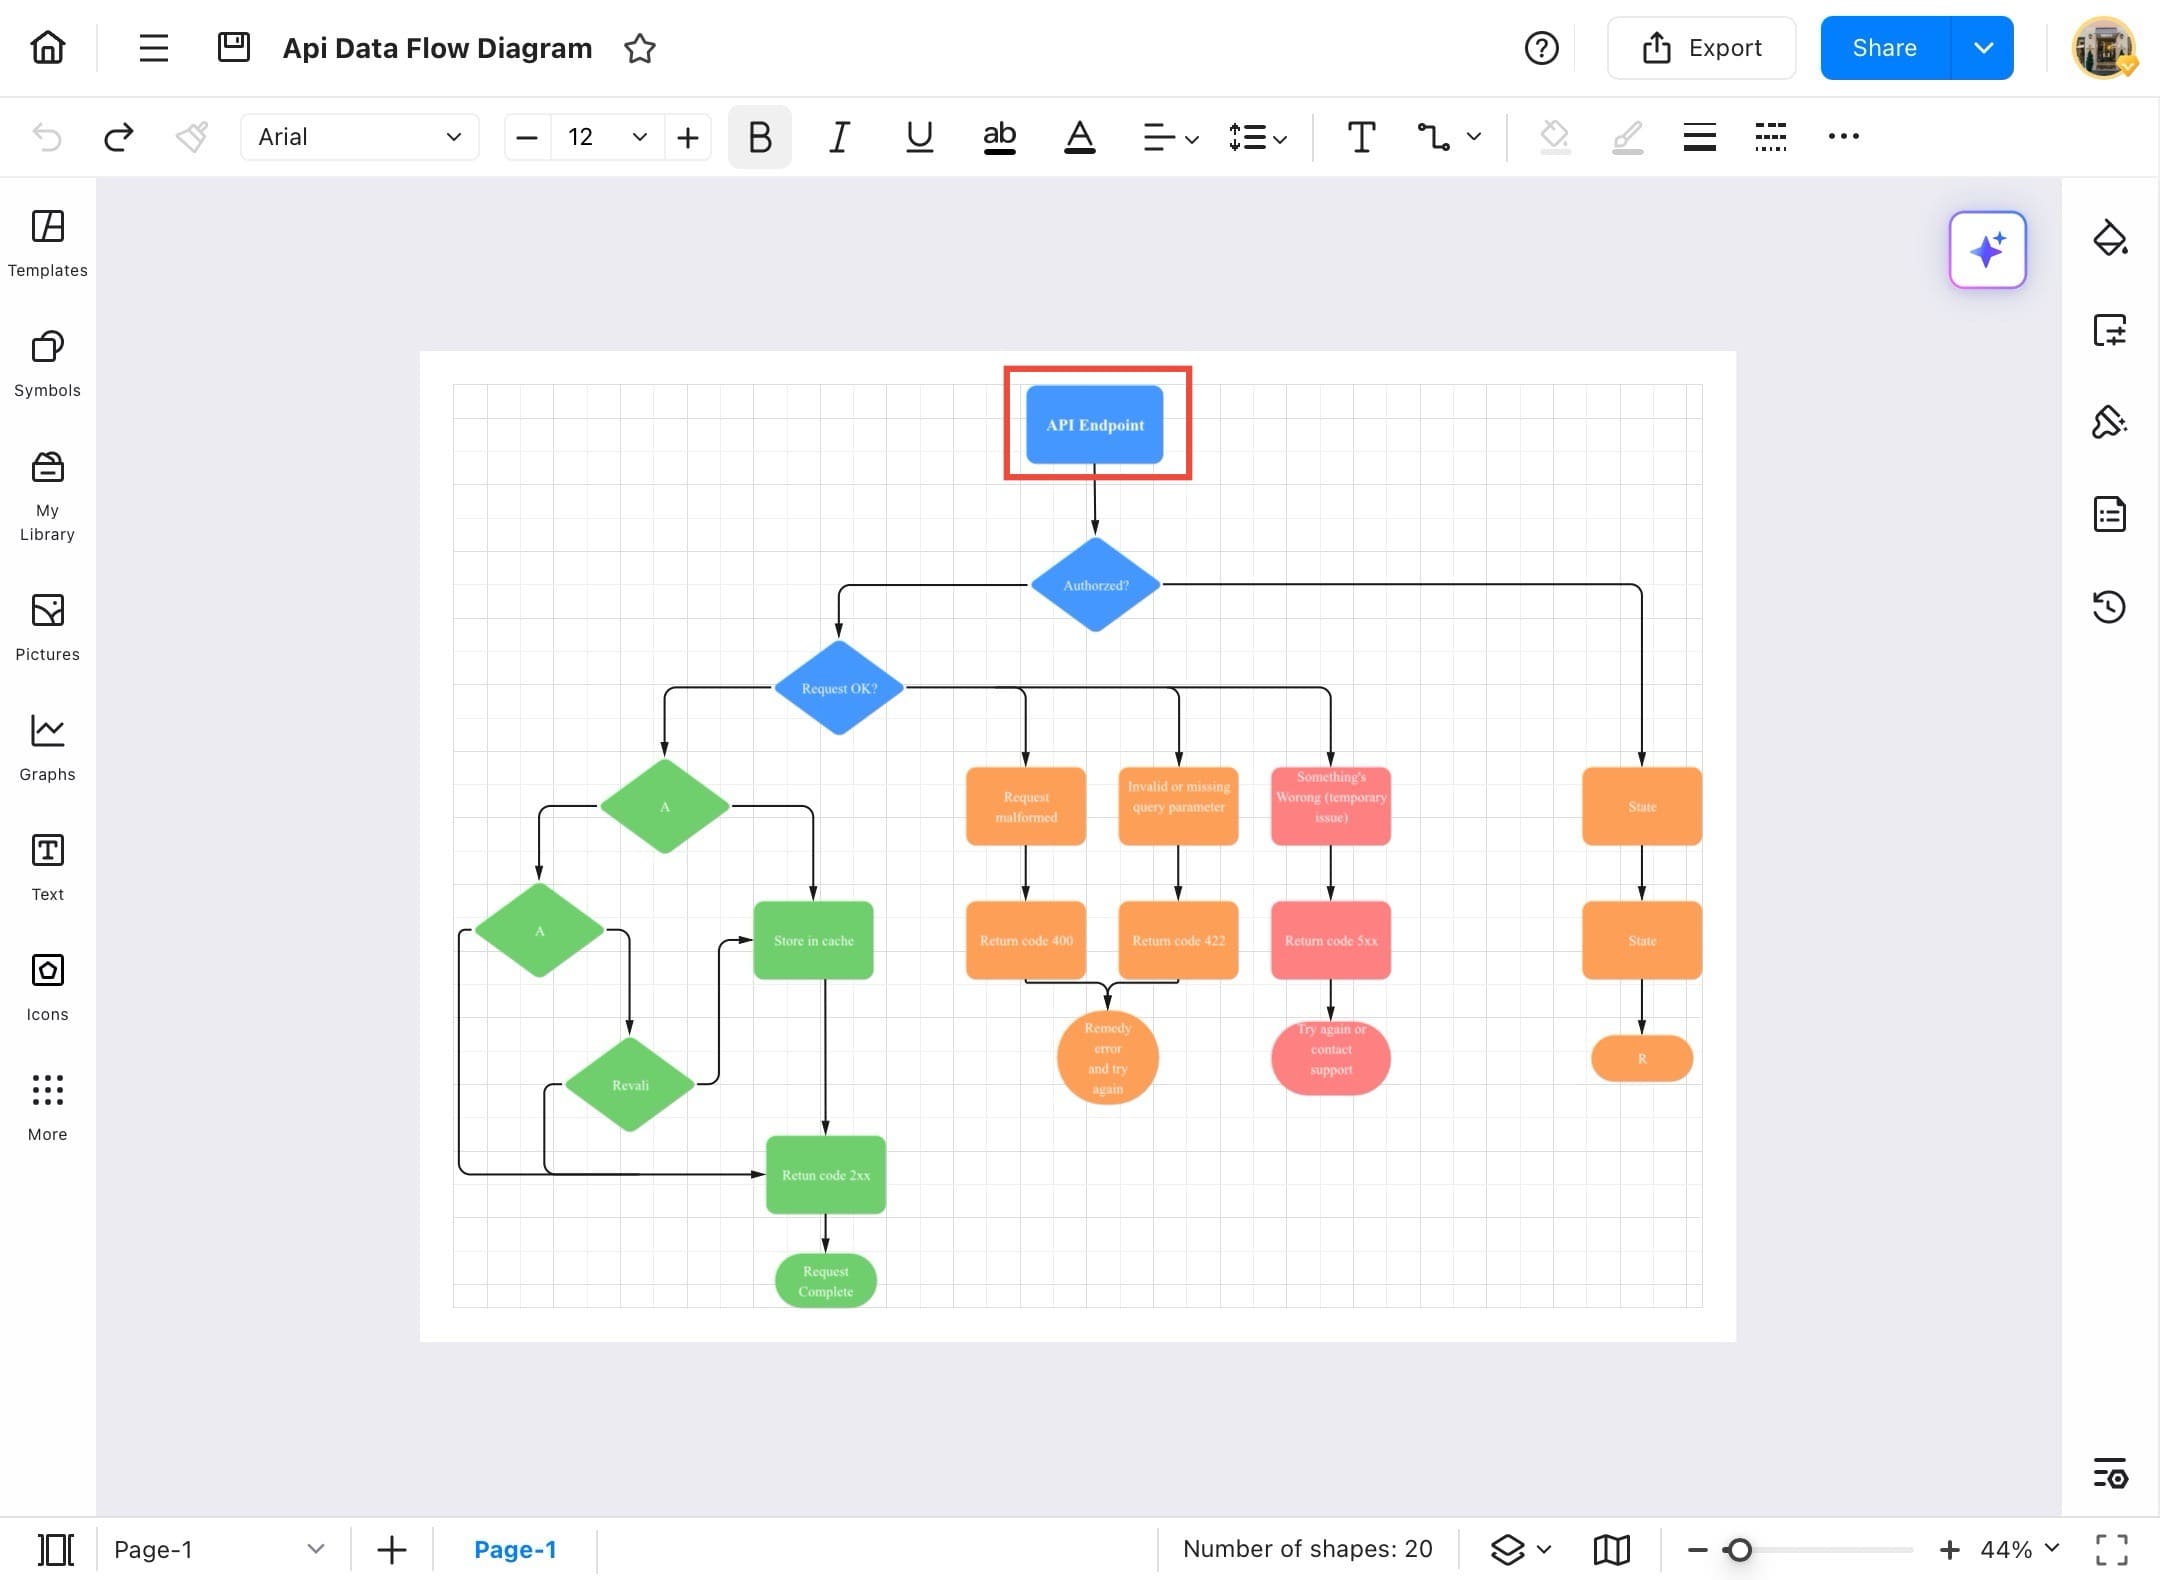This screenshot has height=1580, width=2160.
Task: Open version history from the right sidebar
Action: (x=2110, y=607)
